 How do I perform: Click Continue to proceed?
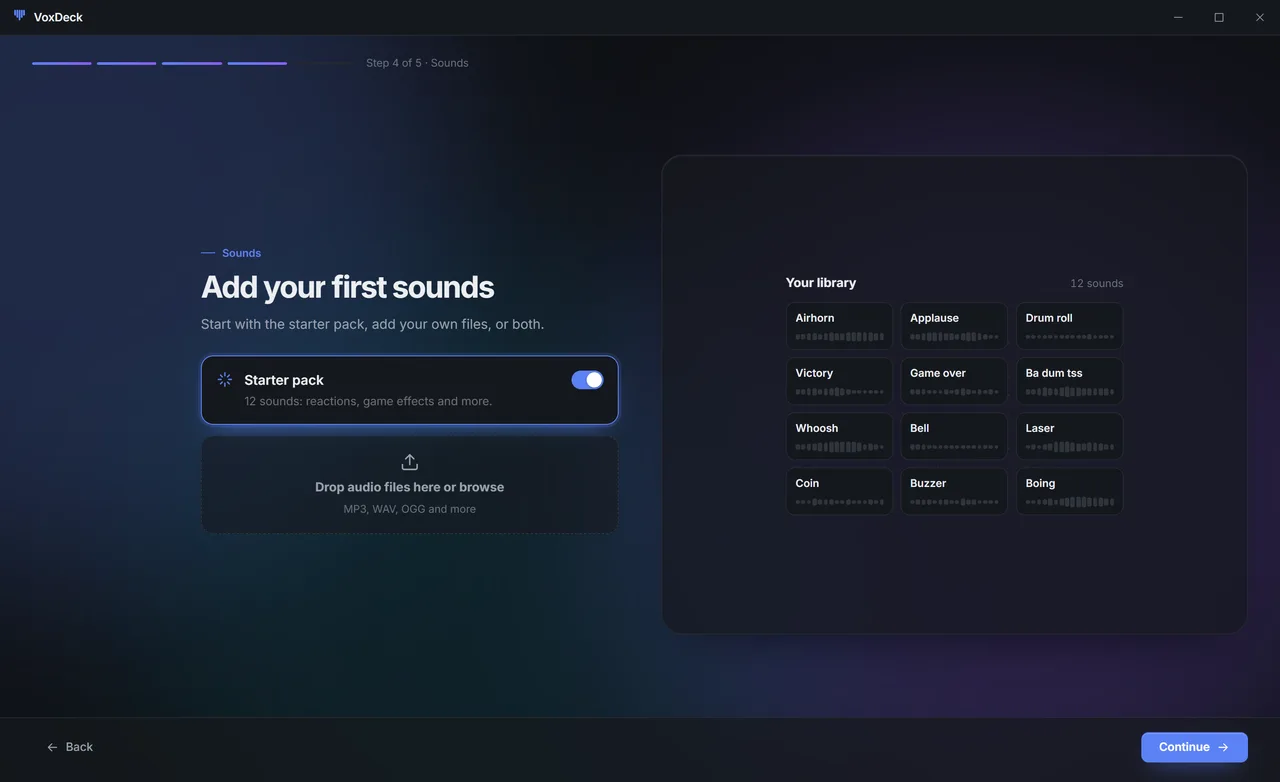pos(1194,747)
